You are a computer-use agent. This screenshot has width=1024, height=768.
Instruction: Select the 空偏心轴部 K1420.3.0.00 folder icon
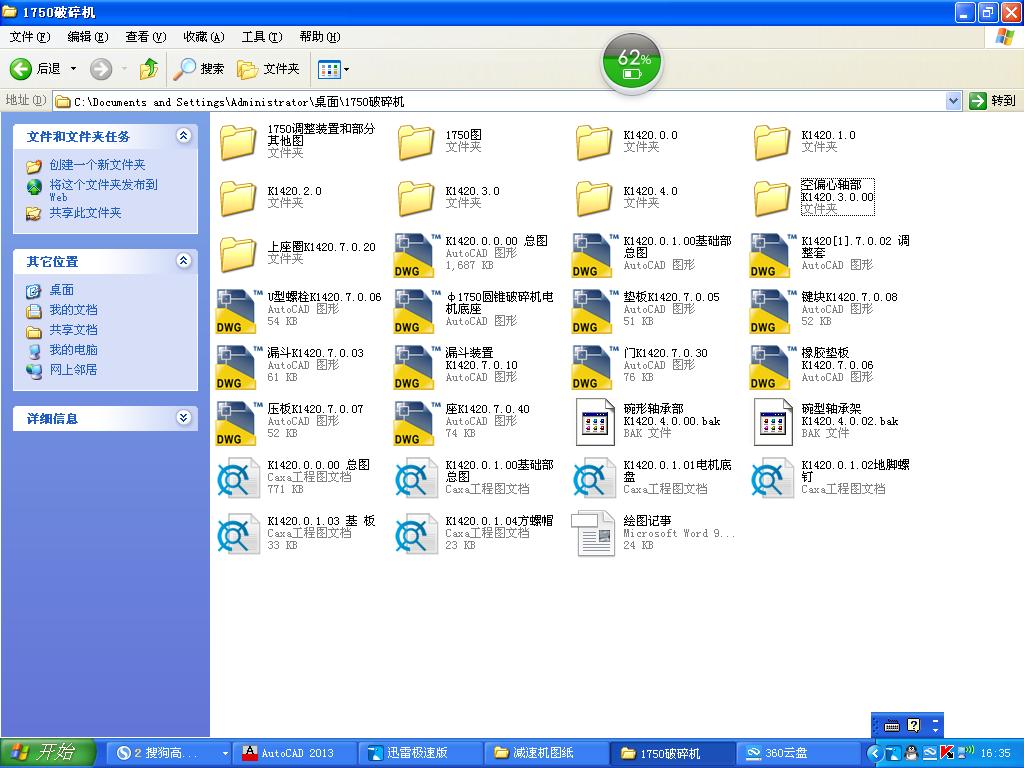772,198
